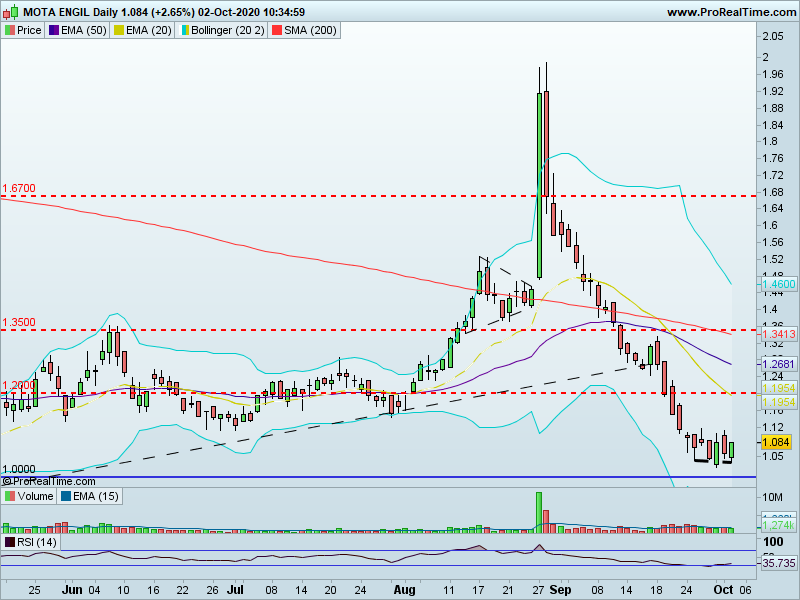Click the 1.6 price axis label
This screenshot has height=600, width=800.
pos(770,226)
